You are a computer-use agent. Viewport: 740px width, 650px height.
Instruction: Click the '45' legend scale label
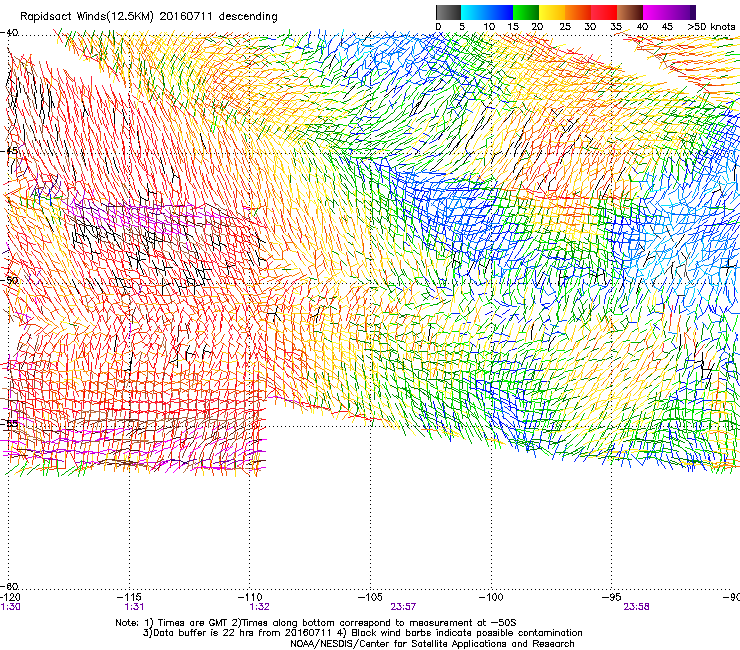pyautogui.click(x=667, y=26)
